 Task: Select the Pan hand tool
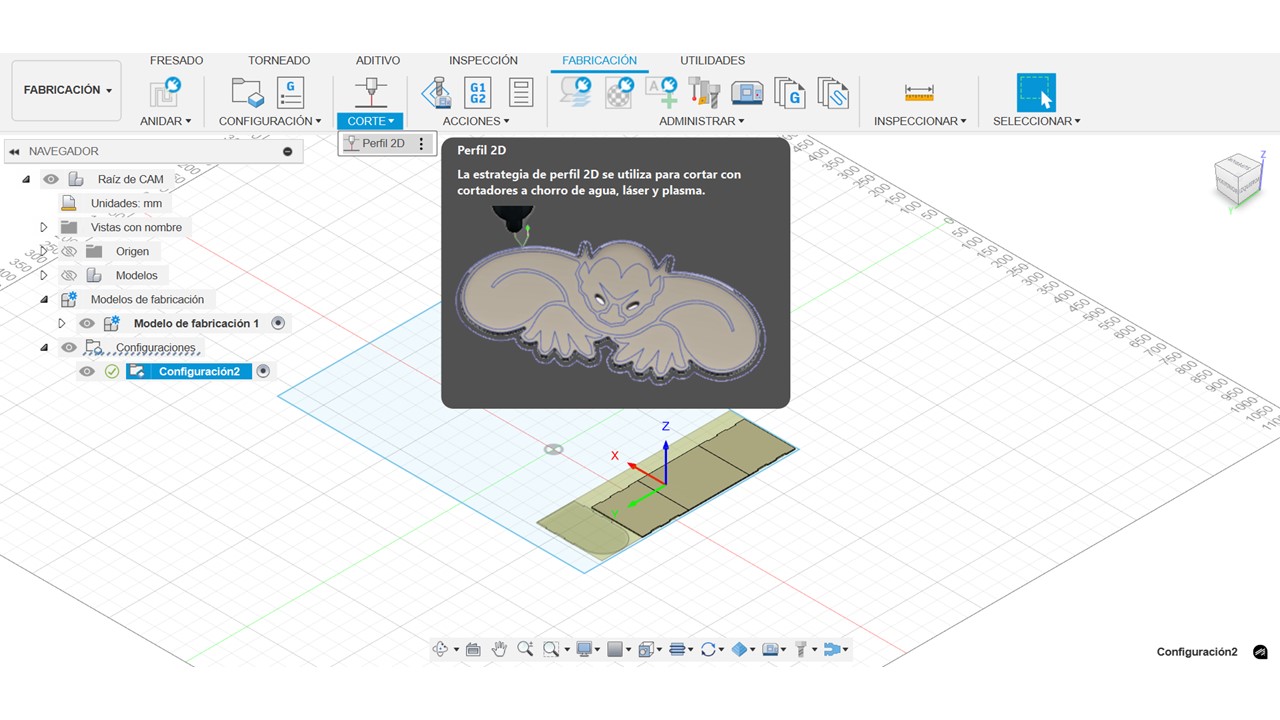coord(499,649)
